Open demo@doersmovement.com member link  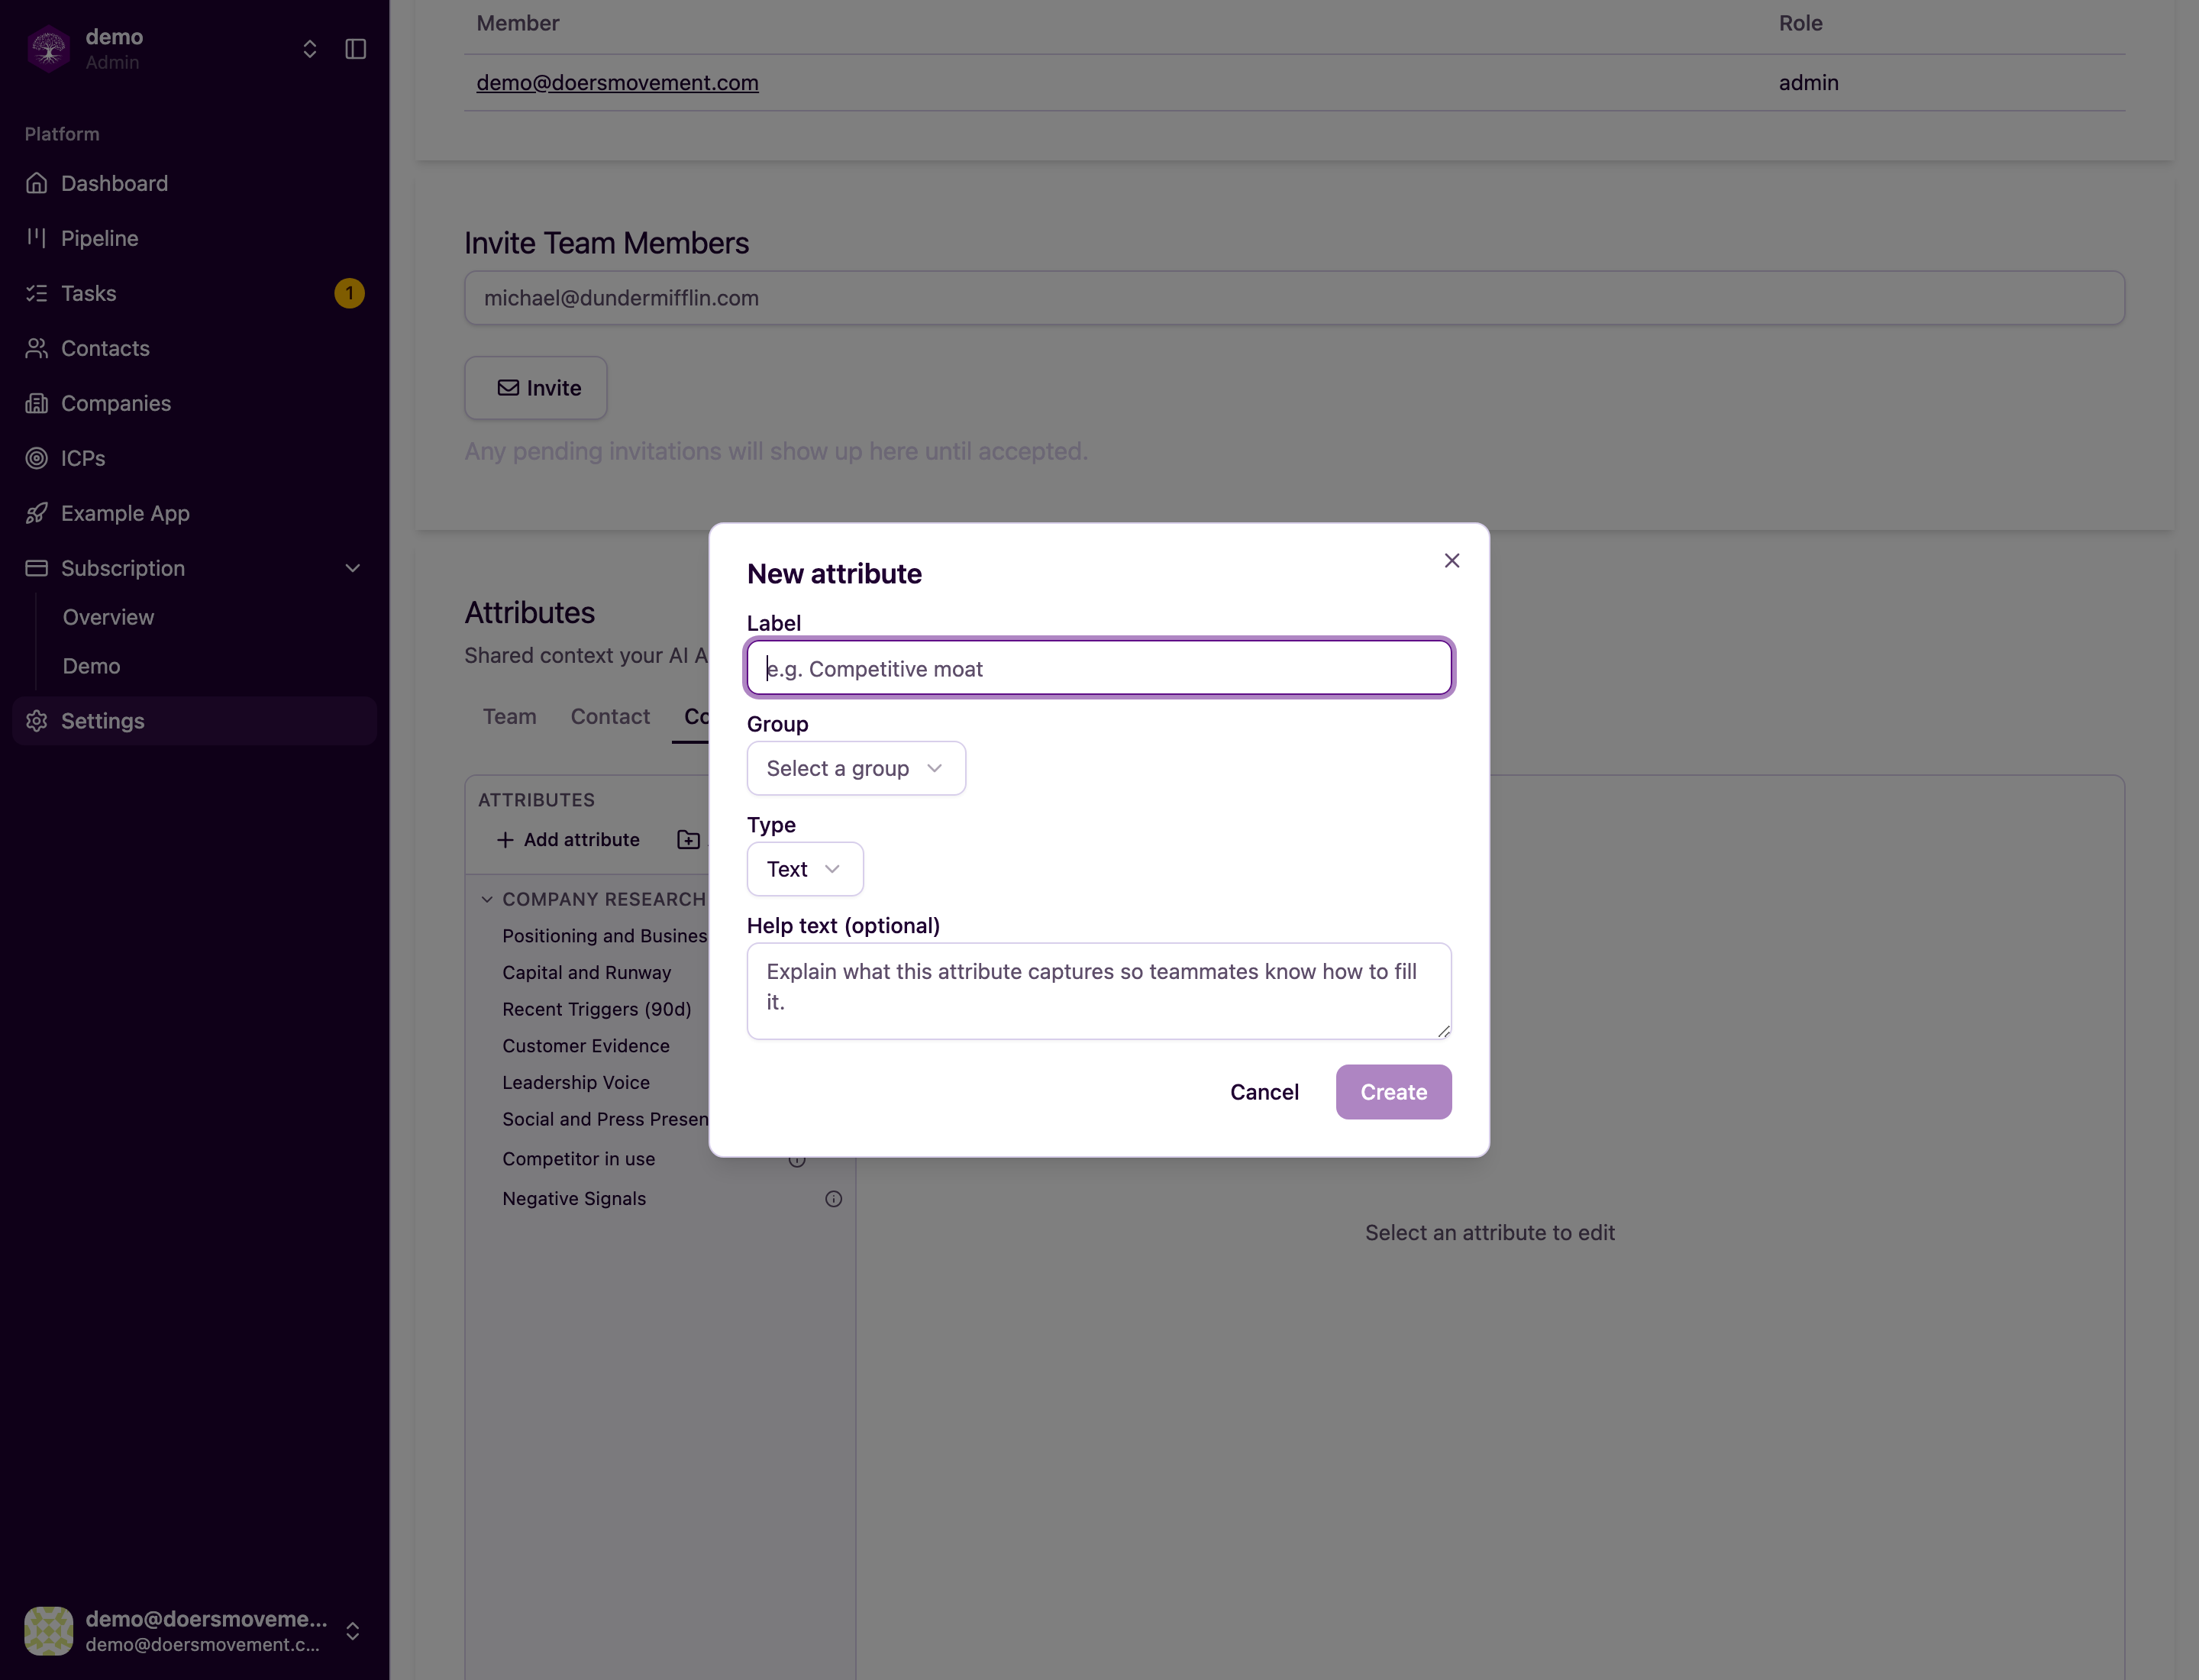coord(617,83)
